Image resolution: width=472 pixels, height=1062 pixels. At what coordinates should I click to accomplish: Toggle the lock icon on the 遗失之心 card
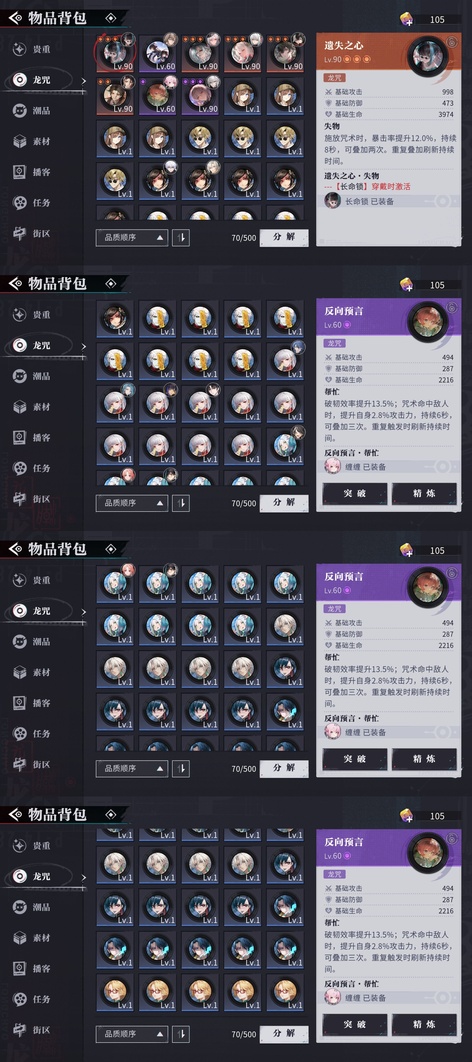click(x=452, y=42)
